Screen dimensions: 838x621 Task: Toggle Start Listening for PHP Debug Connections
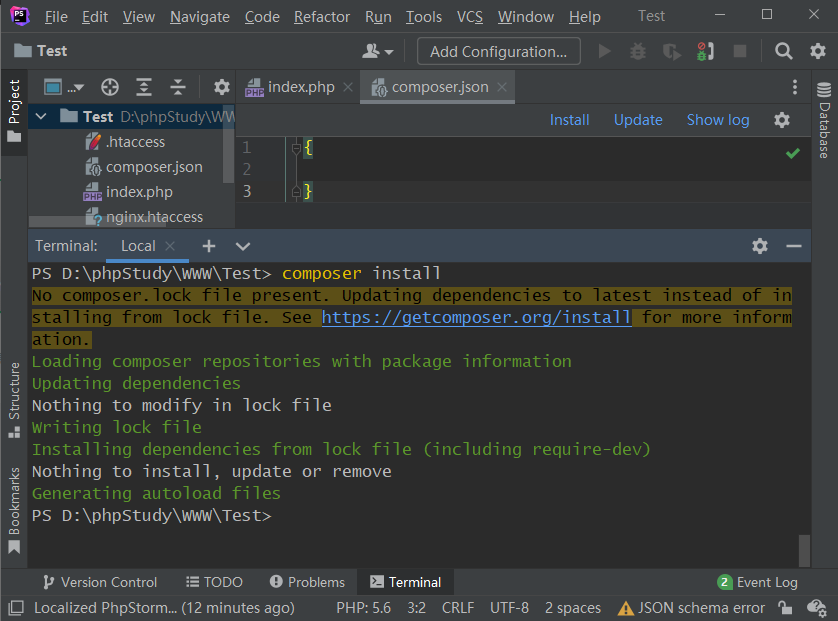click(x=705, y=51)
